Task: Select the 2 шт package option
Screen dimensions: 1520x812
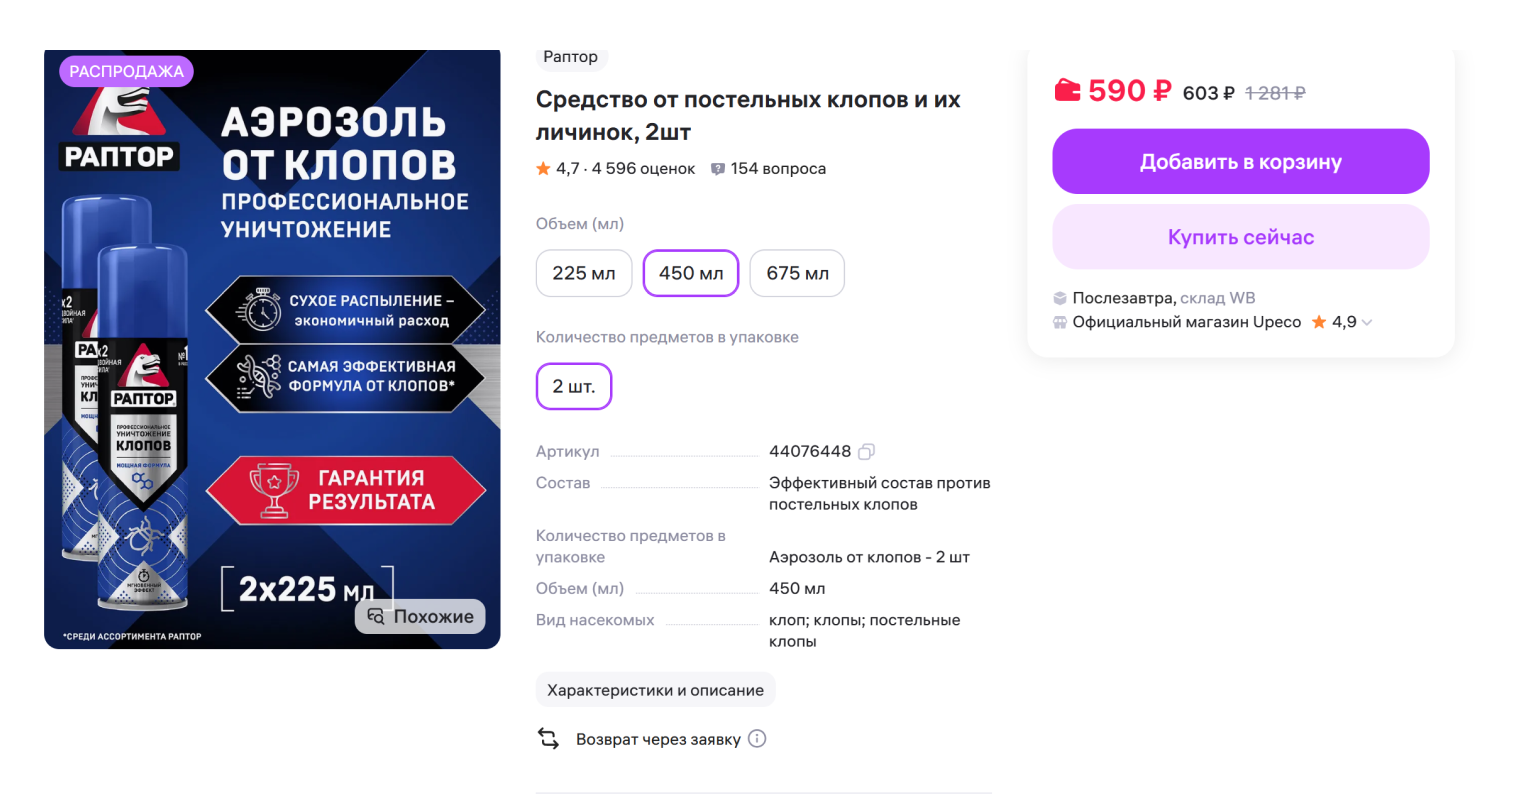Action: [573, 386]
